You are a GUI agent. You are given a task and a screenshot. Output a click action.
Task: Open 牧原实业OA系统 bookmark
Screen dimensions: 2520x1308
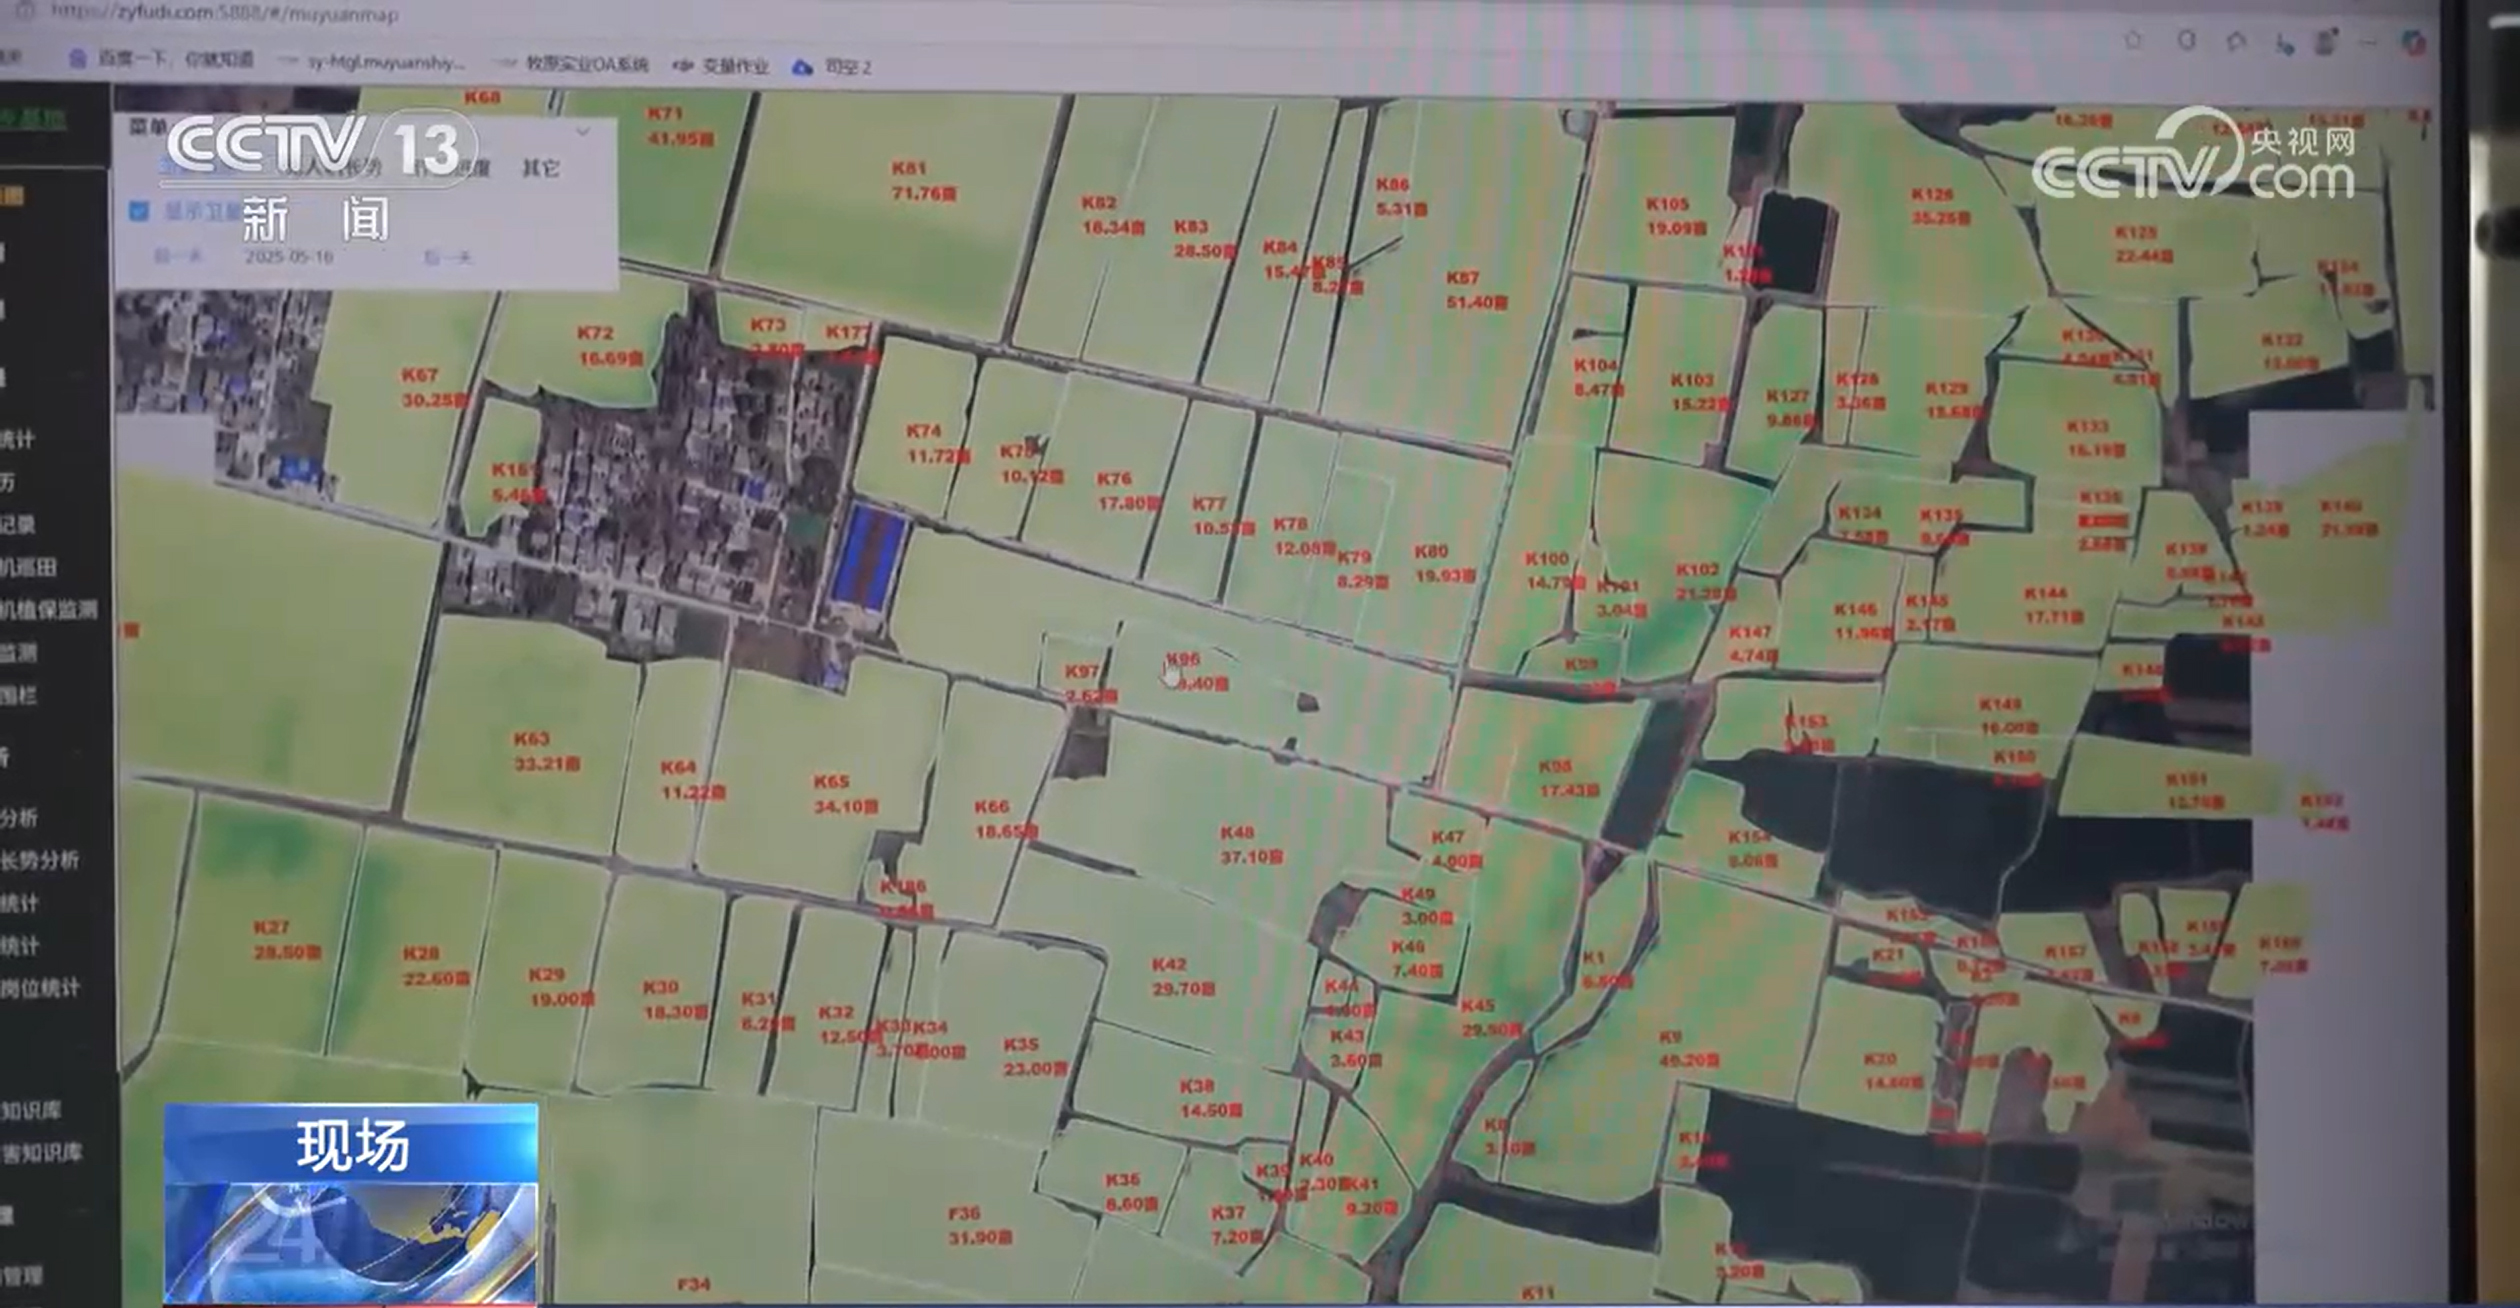586,64
